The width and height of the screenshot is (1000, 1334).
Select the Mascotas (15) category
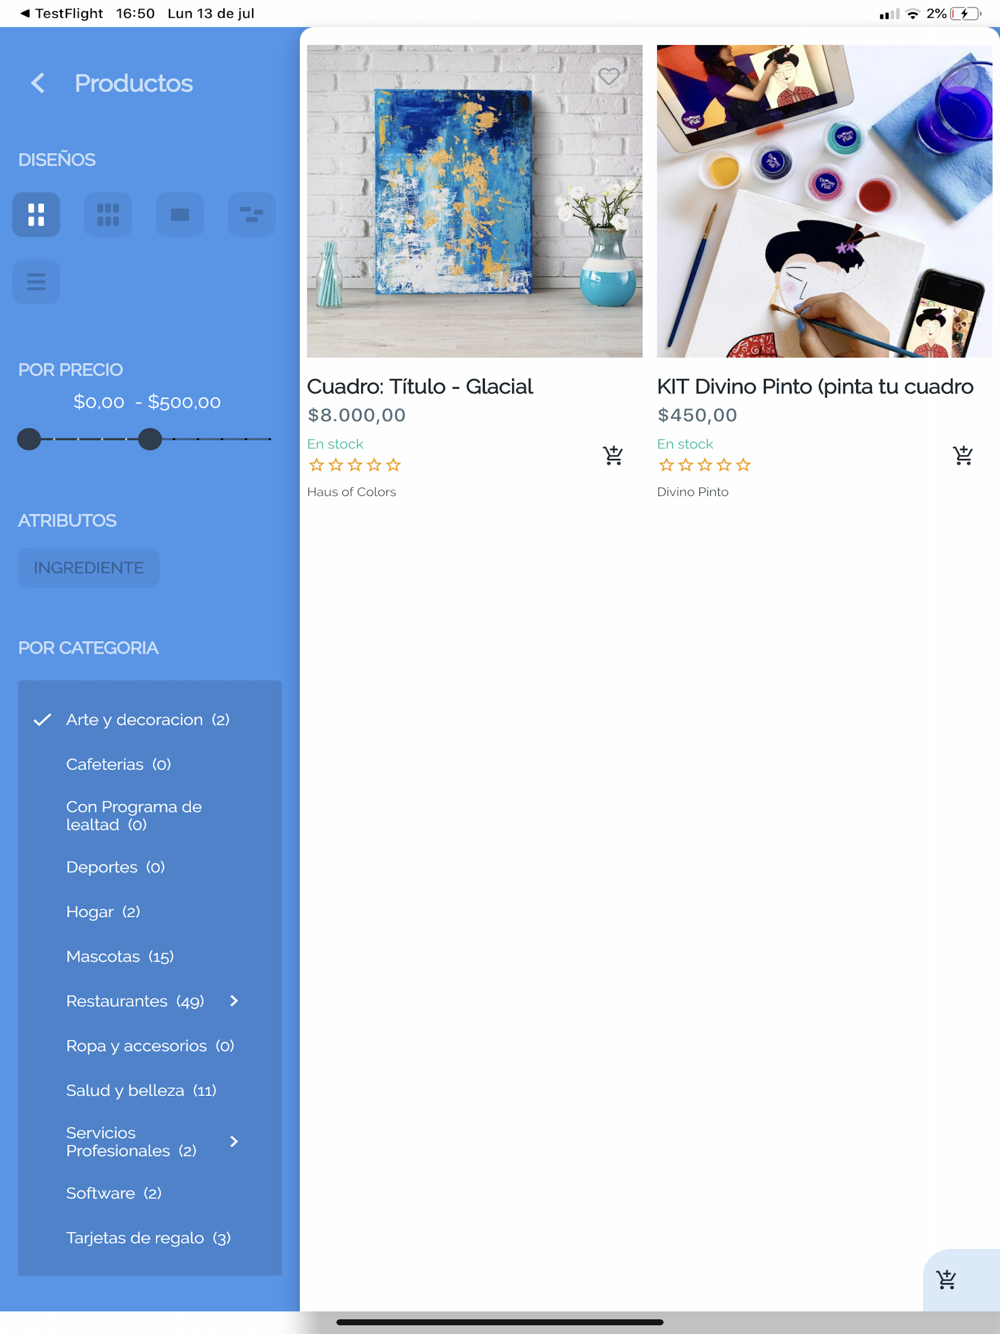coord(120,957)
